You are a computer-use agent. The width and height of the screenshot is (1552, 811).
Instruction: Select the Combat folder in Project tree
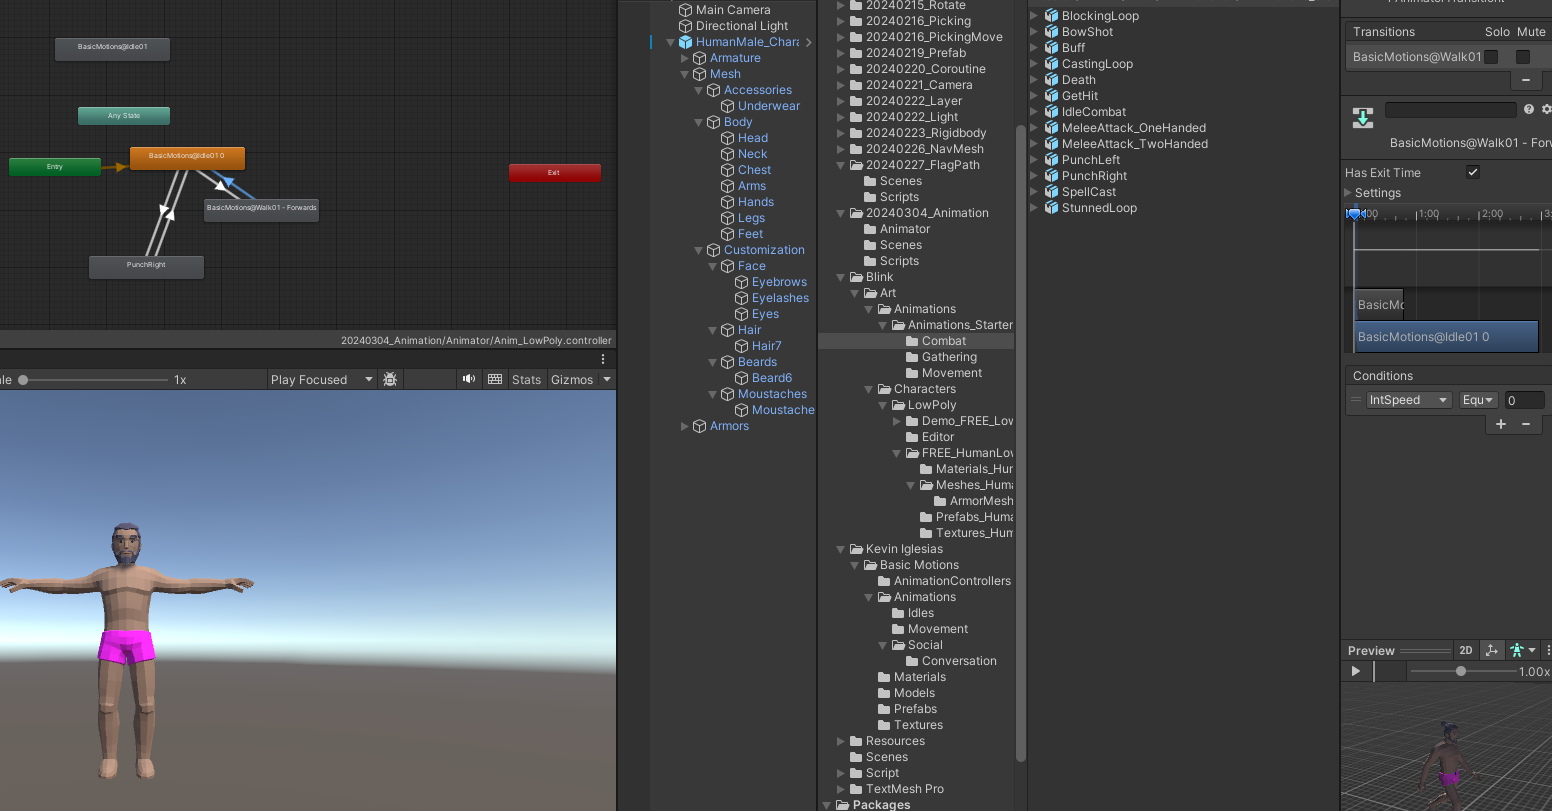click(943, 341)
